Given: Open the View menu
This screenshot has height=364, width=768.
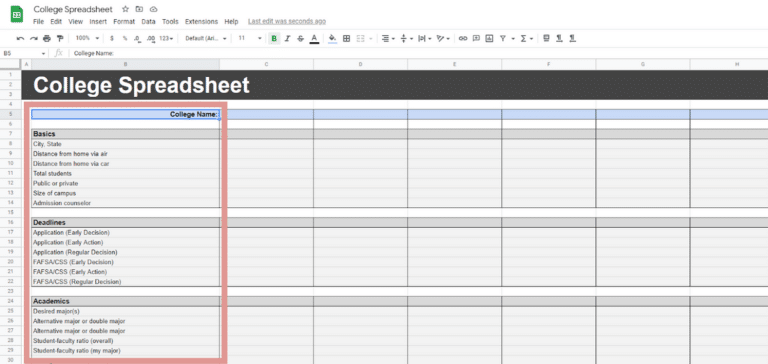Looking at the screenshot, I should tap(75, 22).
